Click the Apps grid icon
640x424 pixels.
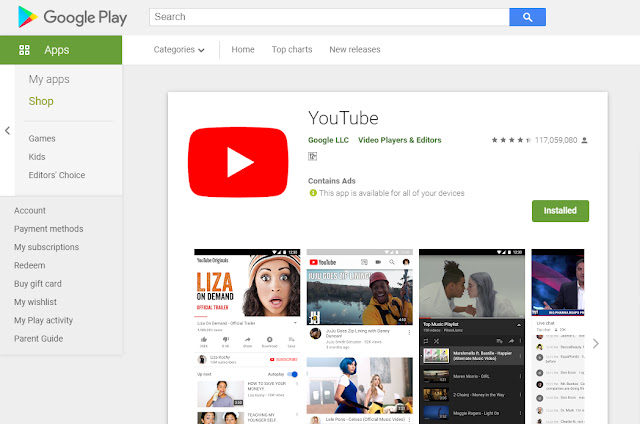24,50
